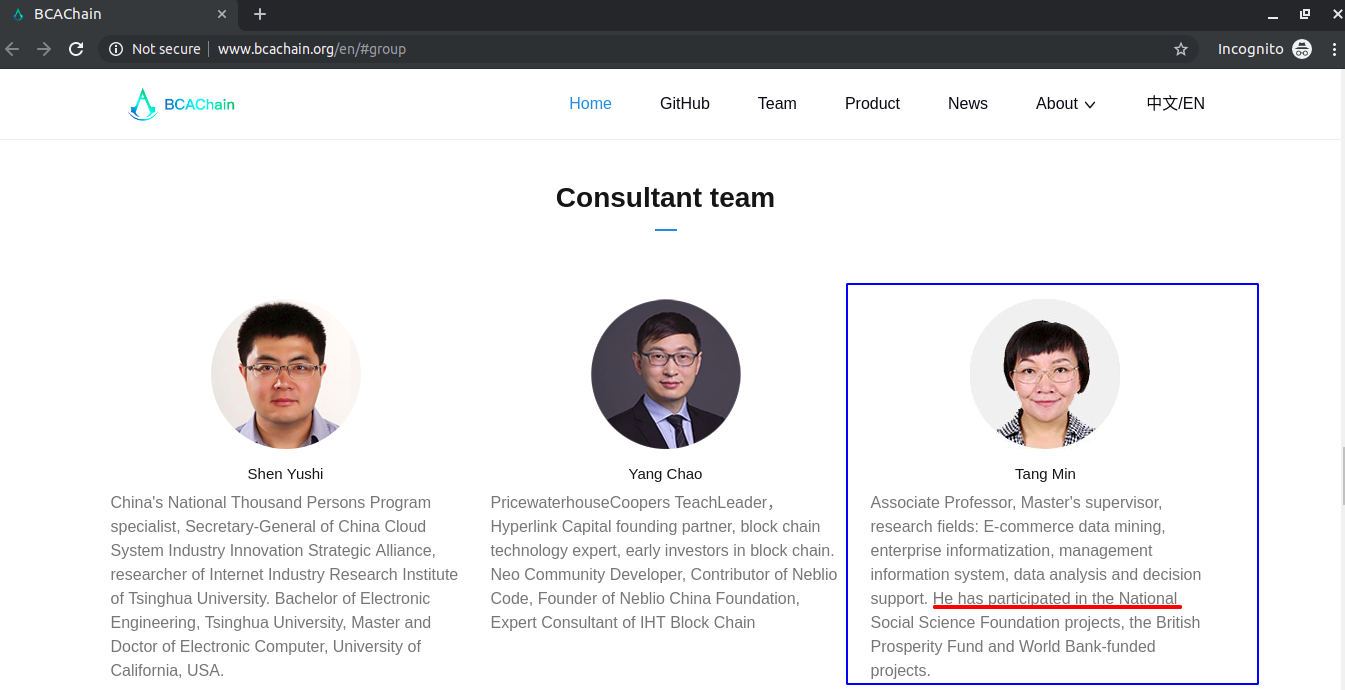Switch language via 中文/EN link
1345x690 pixels.
pyautogui.click(x=1175, y=104)
